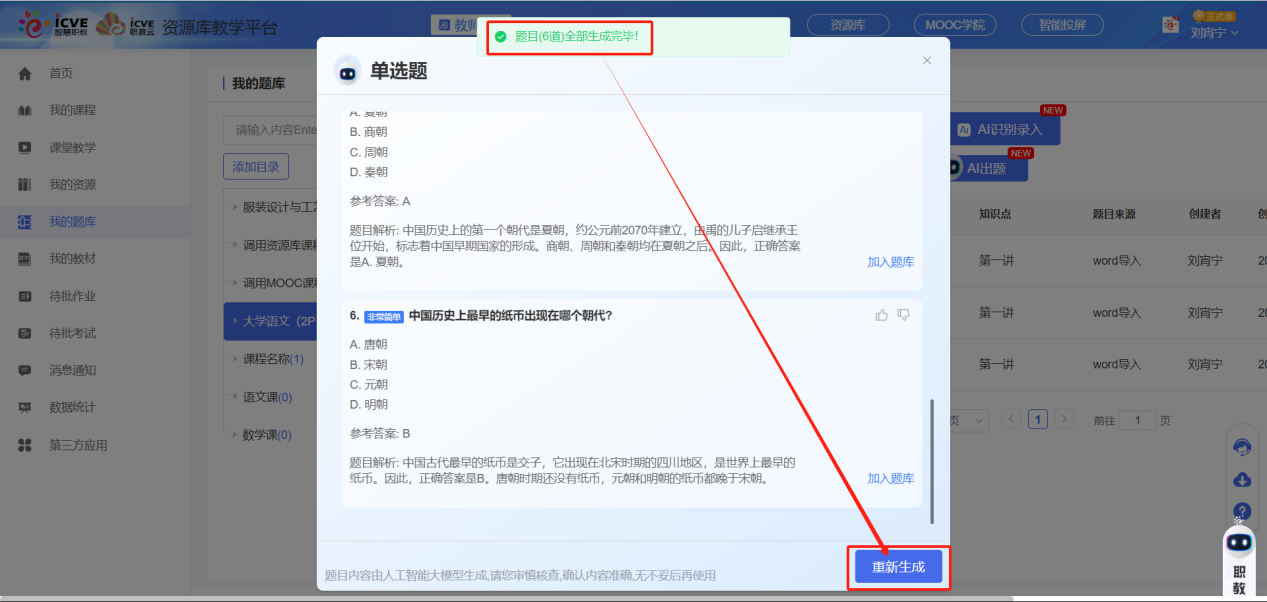Click the 职教 robot assistant icon

click(1239, 543)
